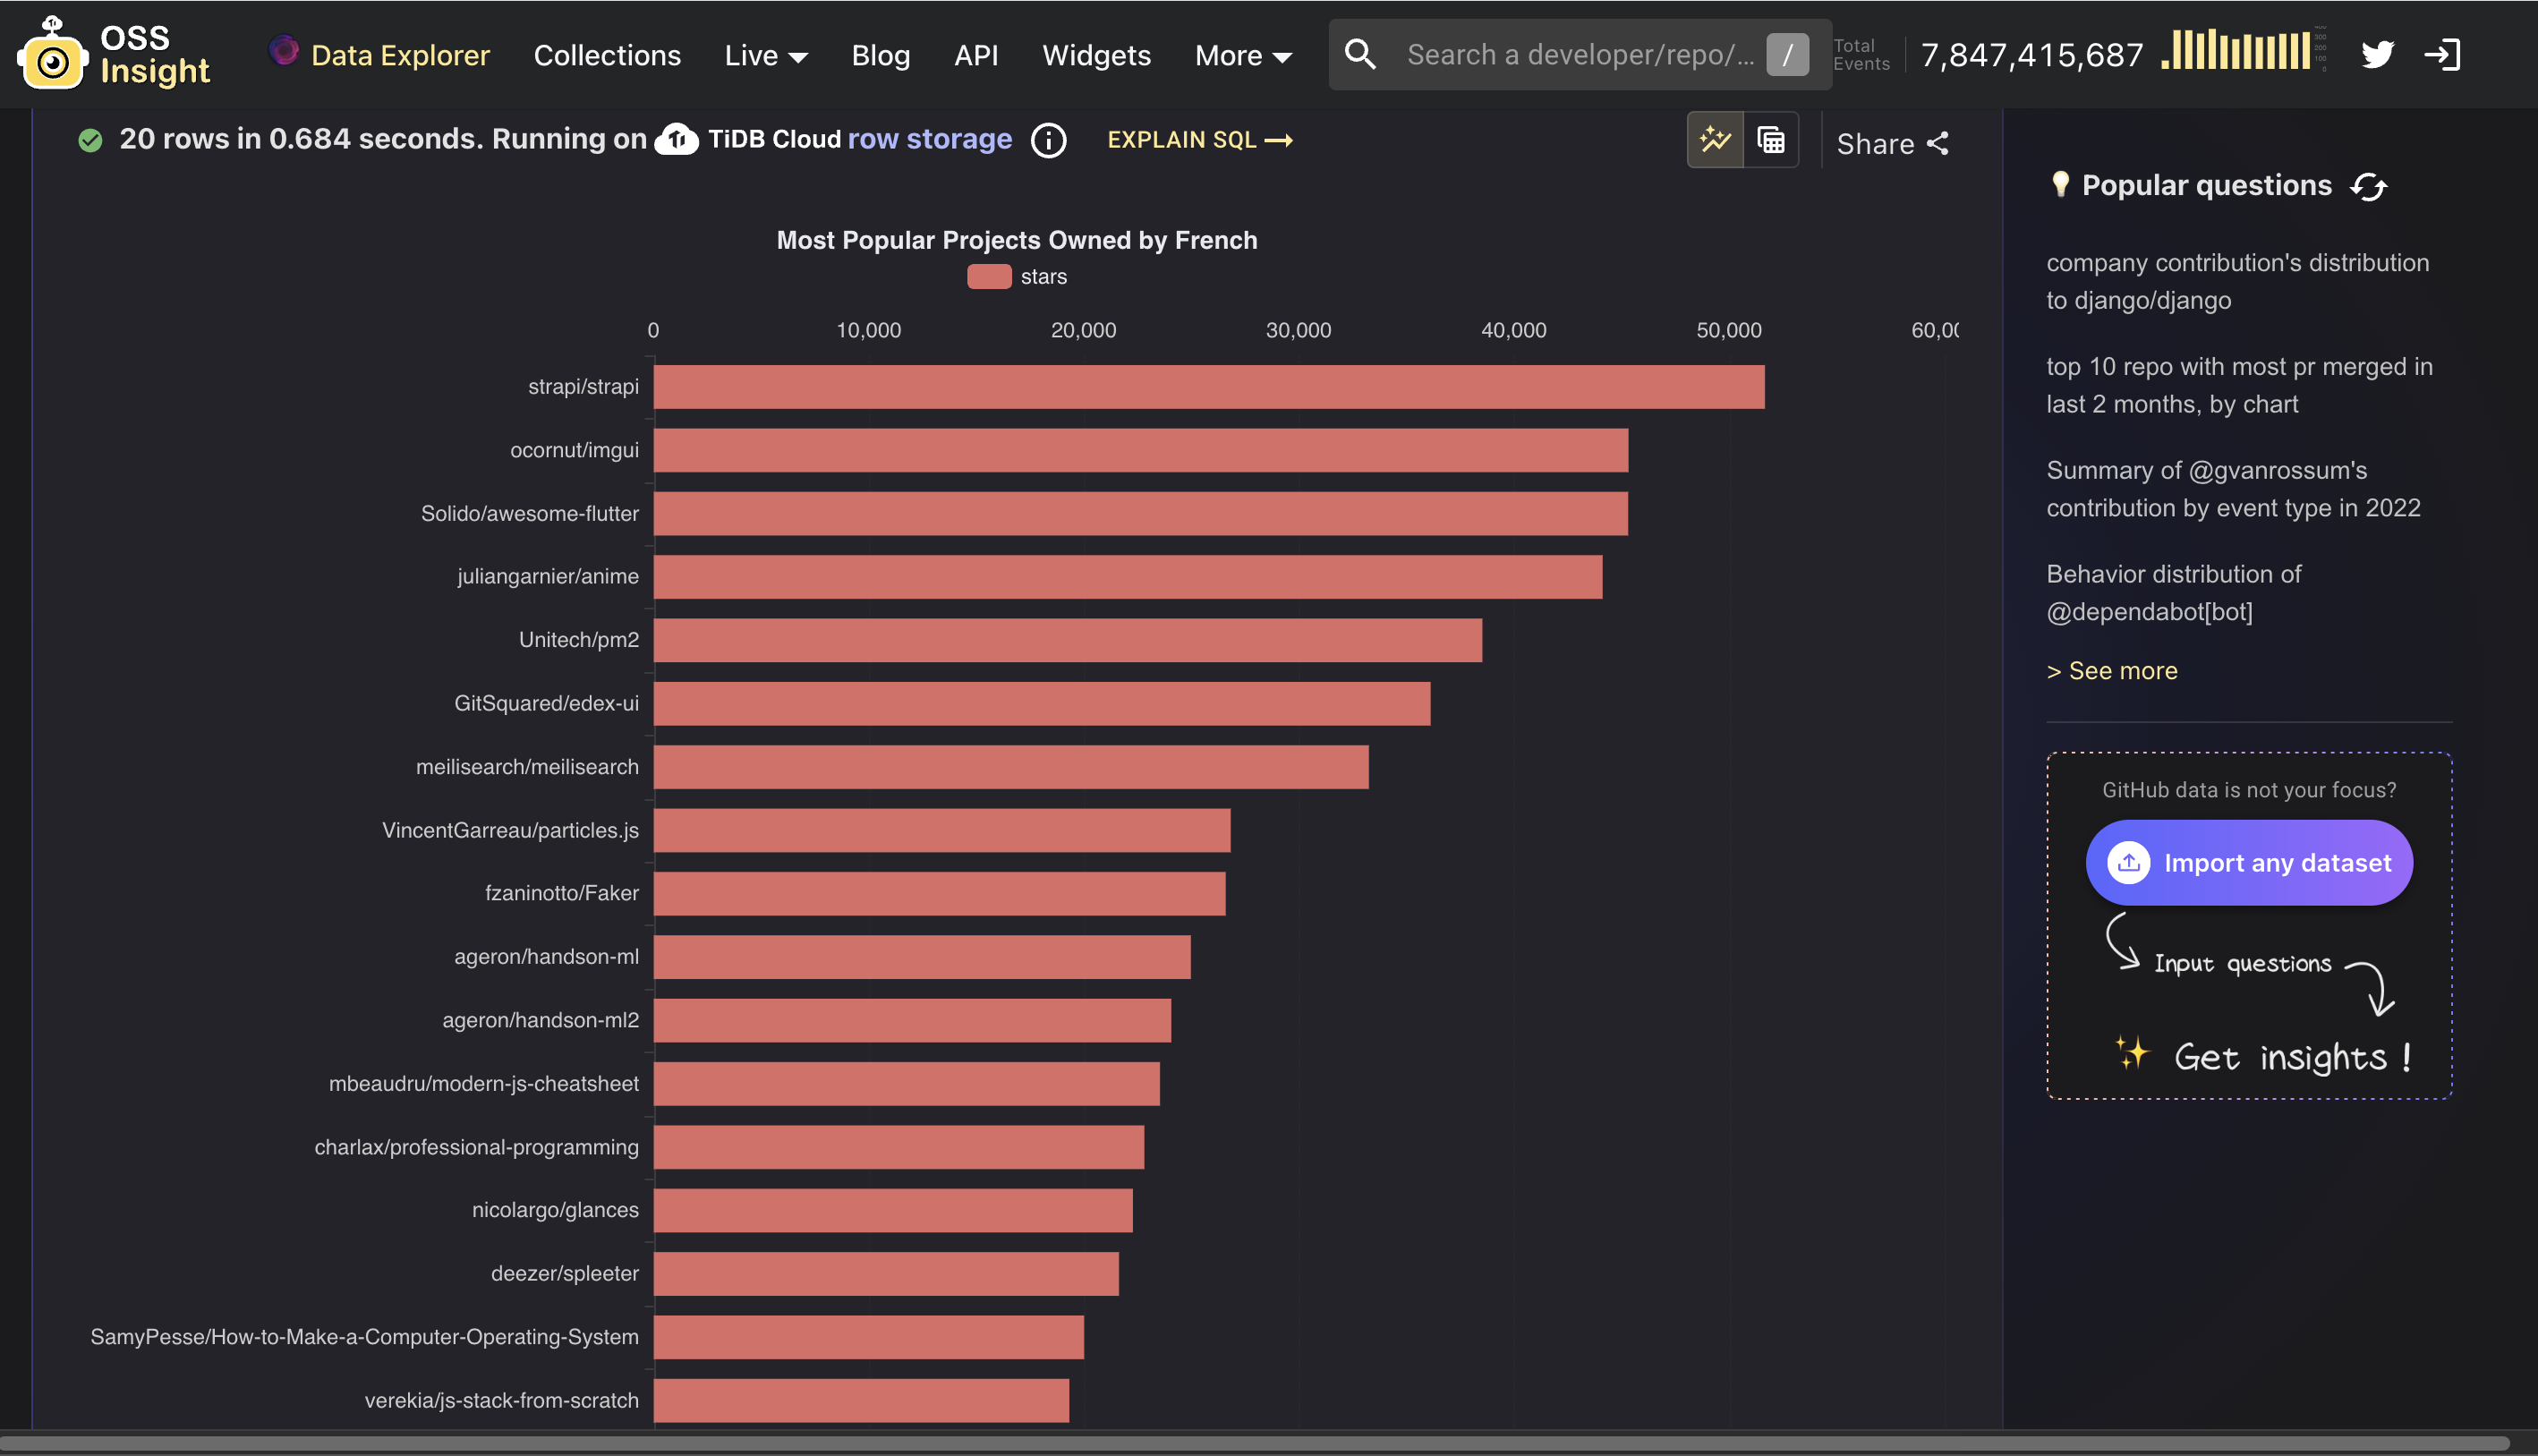Open Data Explorer via its globe icon
This screenshot has width=2538, height=1456.
tap(283, 51)
